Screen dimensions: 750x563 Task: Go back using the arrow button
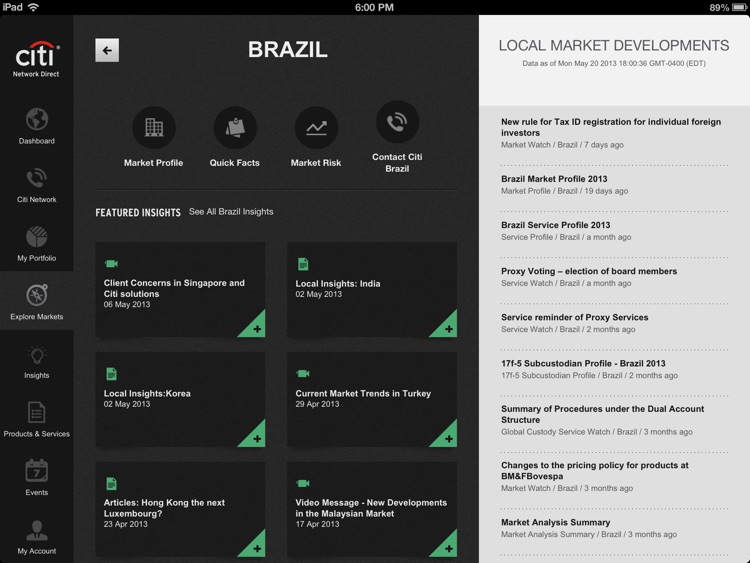[107, 50]
